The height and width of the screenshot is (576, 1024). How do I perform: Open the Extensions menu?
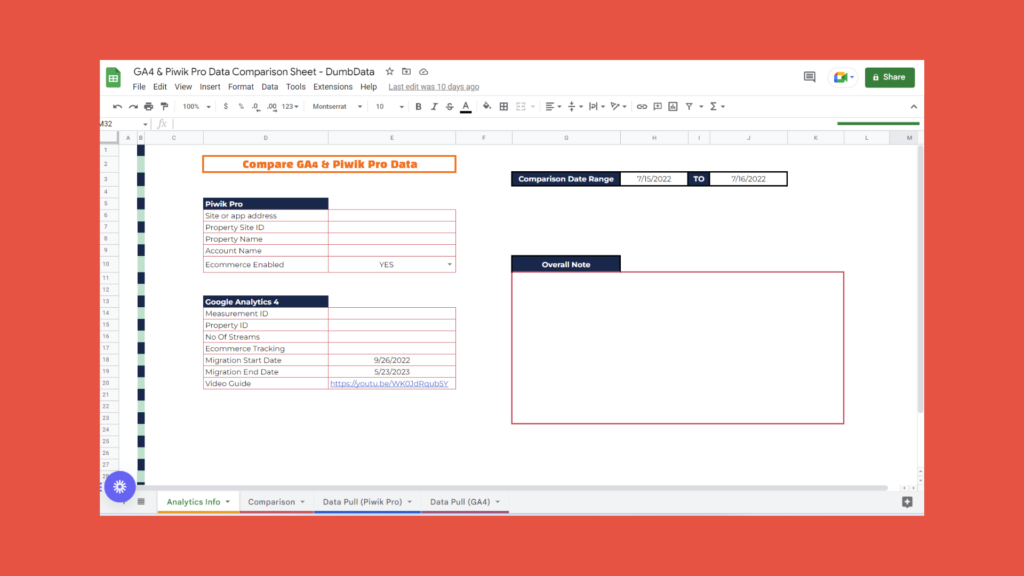(332, 87)
